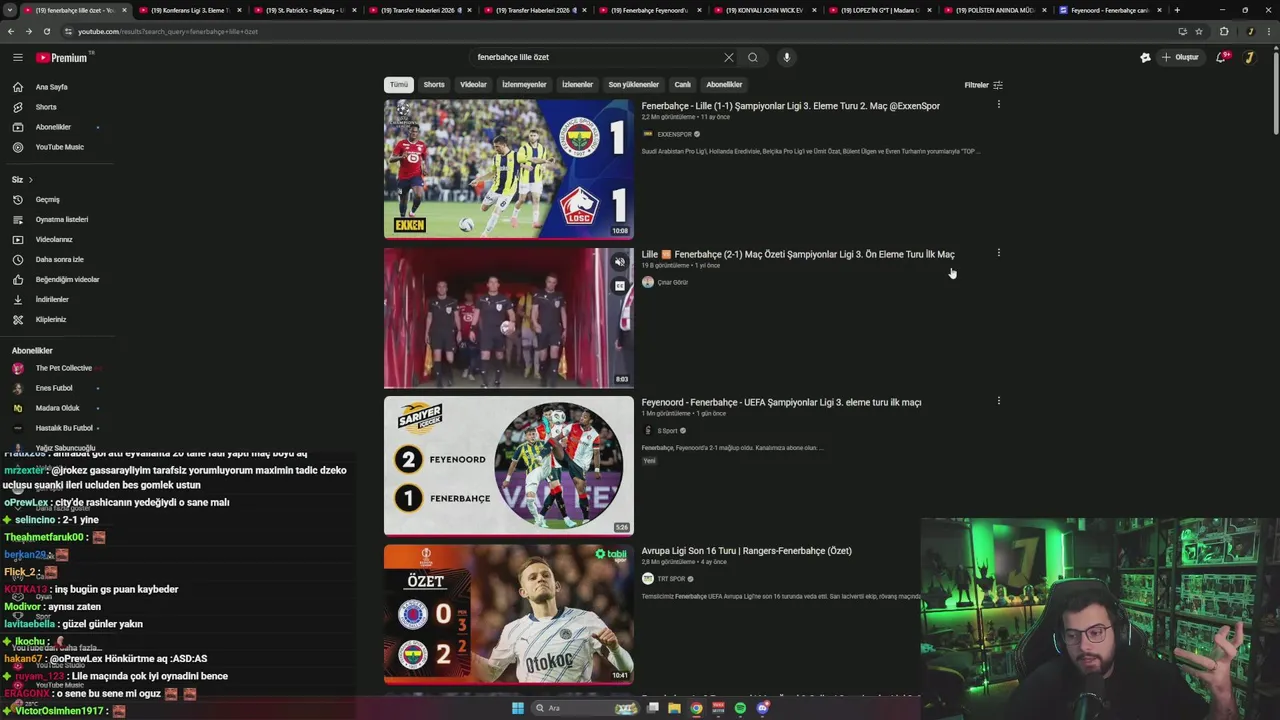Open the Oluştur create menu
The width and height of the screenshot is (1280, 720).
[x=1180, y=57]
